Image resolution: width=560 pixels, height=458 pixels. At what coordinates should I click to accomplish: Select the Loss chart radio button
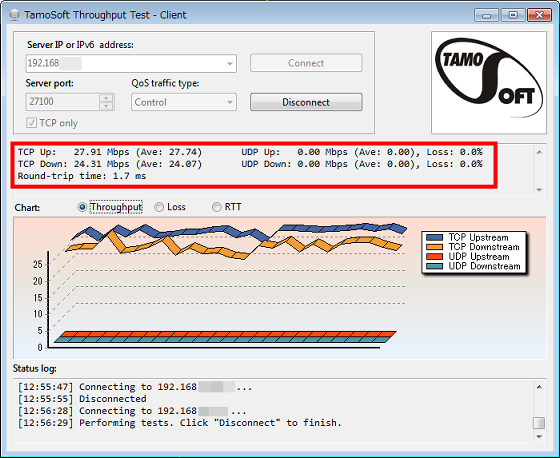coord(159,207)
